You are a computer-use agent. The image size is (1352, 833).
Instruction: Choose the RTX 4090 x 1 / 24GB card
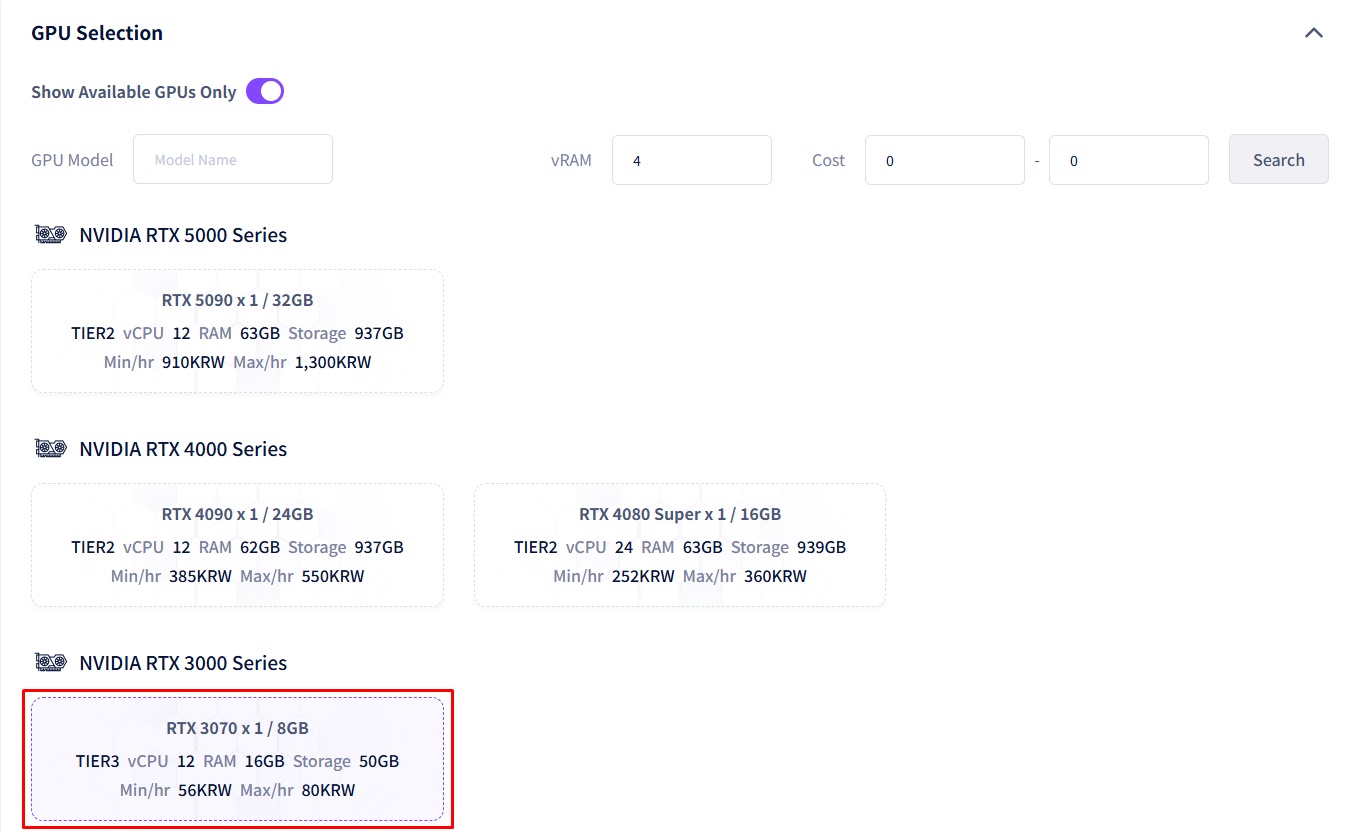click(237, 545)
